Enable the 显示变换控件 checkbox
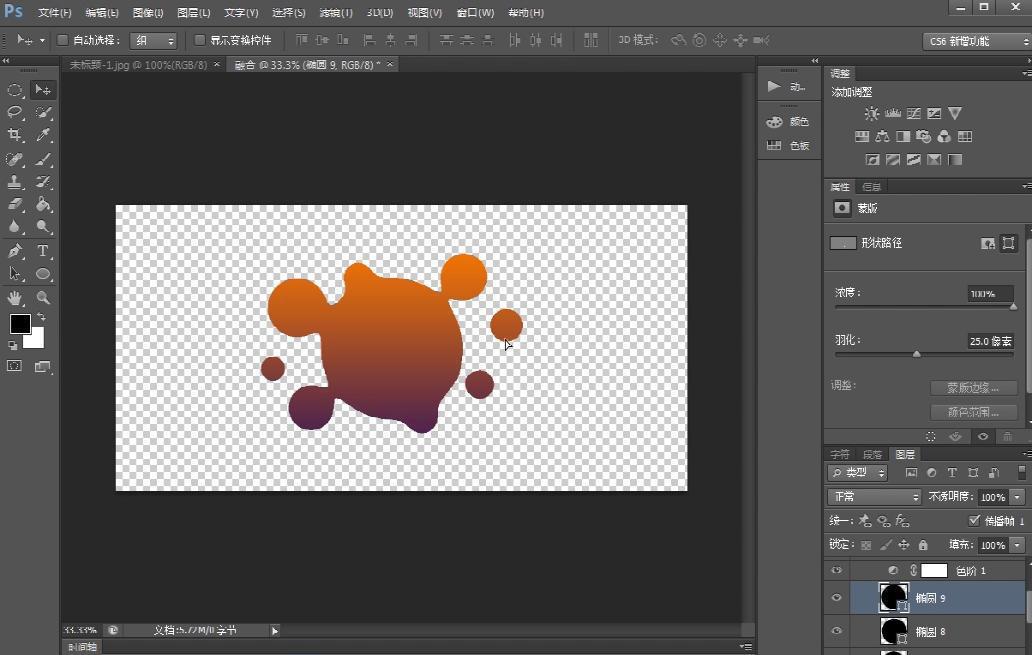This screenshot has height=655, width=1032. (x=199, y=40)
